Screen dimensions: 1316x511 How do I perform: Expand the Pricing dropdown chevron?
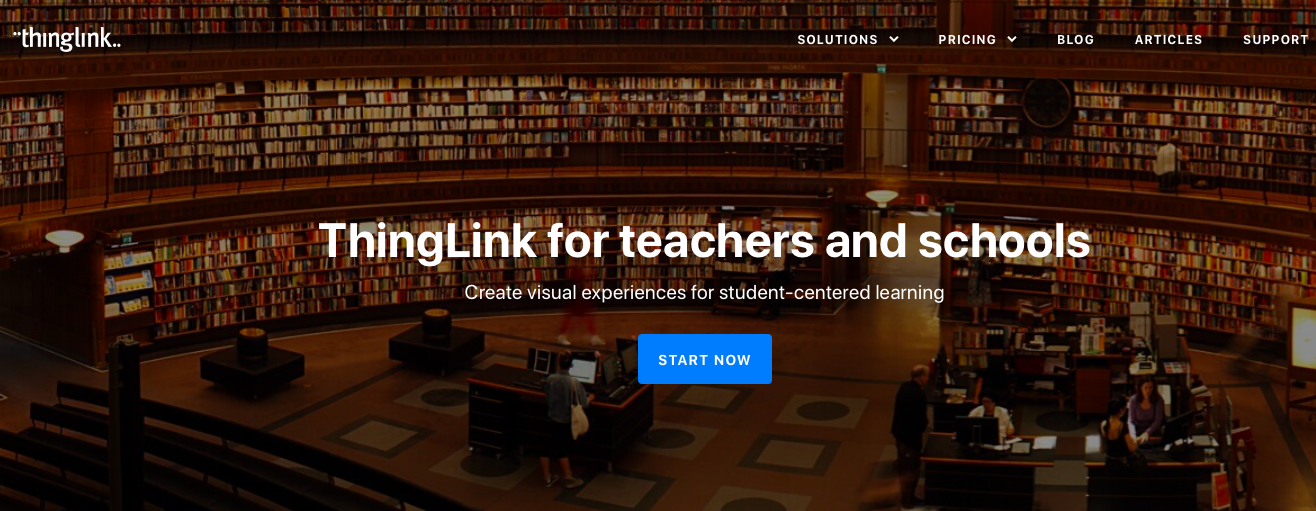pos(1012,40)
